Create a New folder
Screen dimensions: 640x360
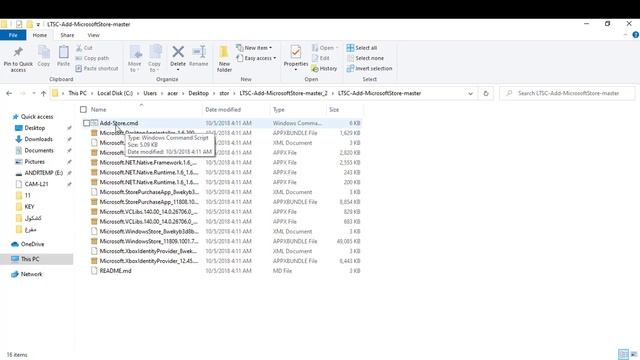click(224, 59)
